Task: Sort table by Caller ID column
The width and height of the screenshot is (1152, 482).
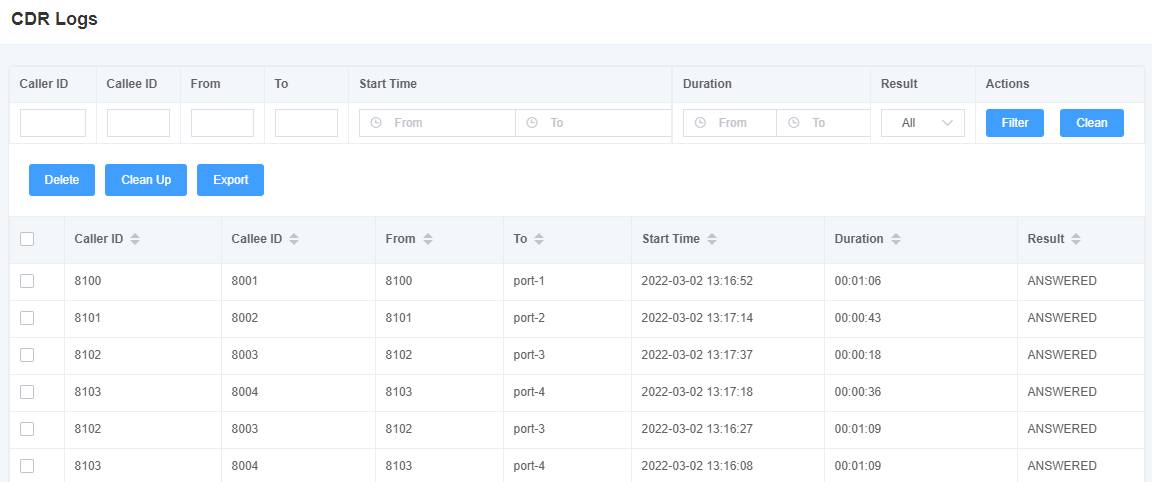Action: (x=134, y=240)
